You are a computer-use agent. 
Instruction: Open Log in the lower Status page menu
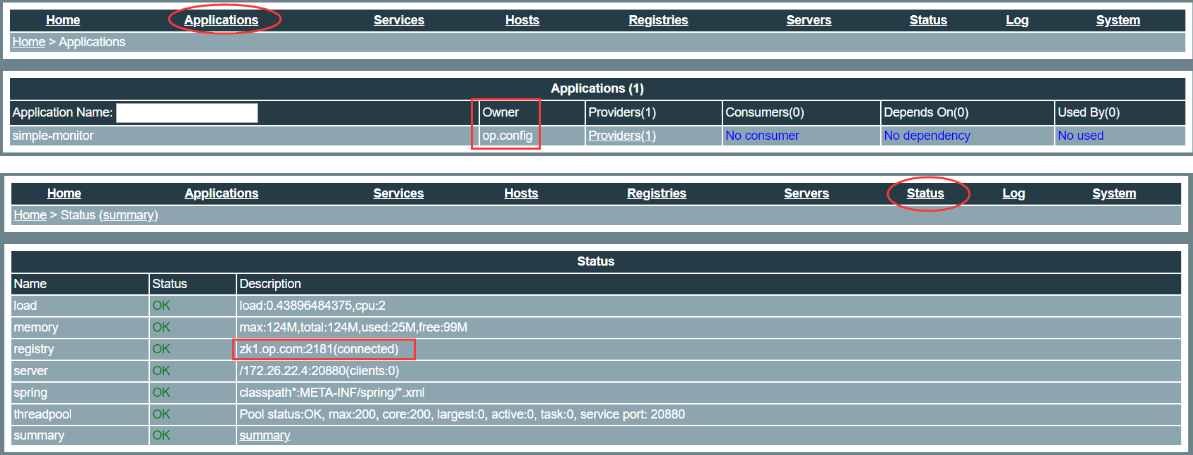click(1013, 193)
